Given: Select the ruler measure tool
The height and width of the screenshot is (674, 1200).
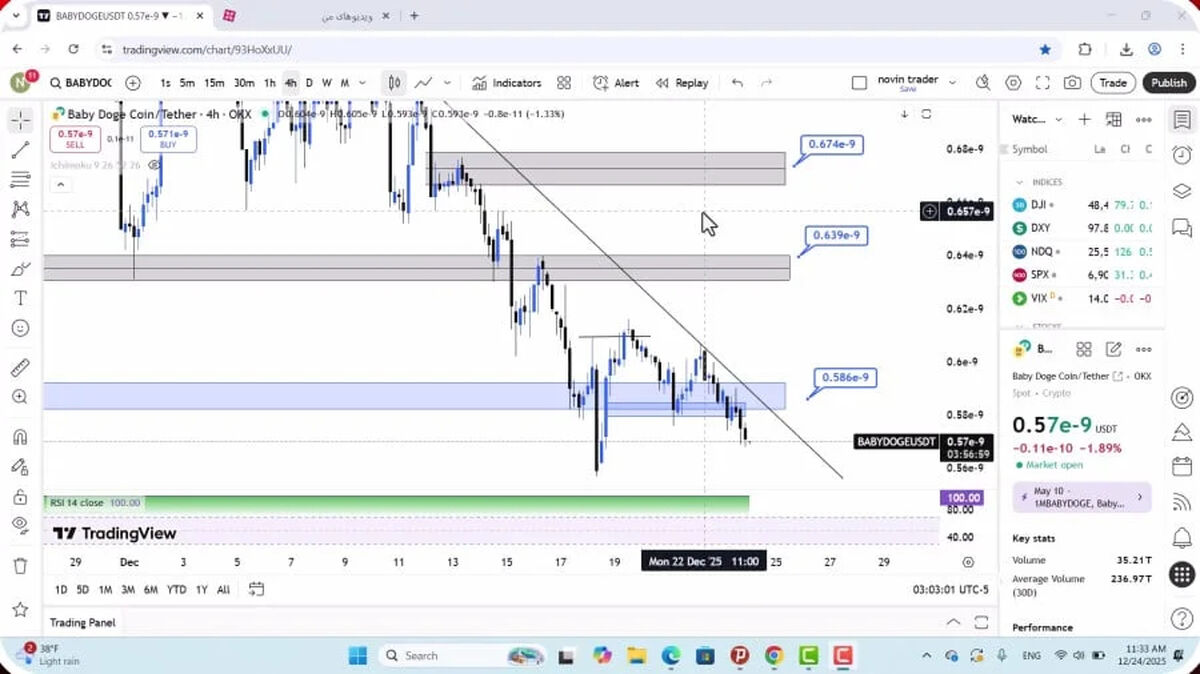Looking at the screenshot, I should 20,367.
